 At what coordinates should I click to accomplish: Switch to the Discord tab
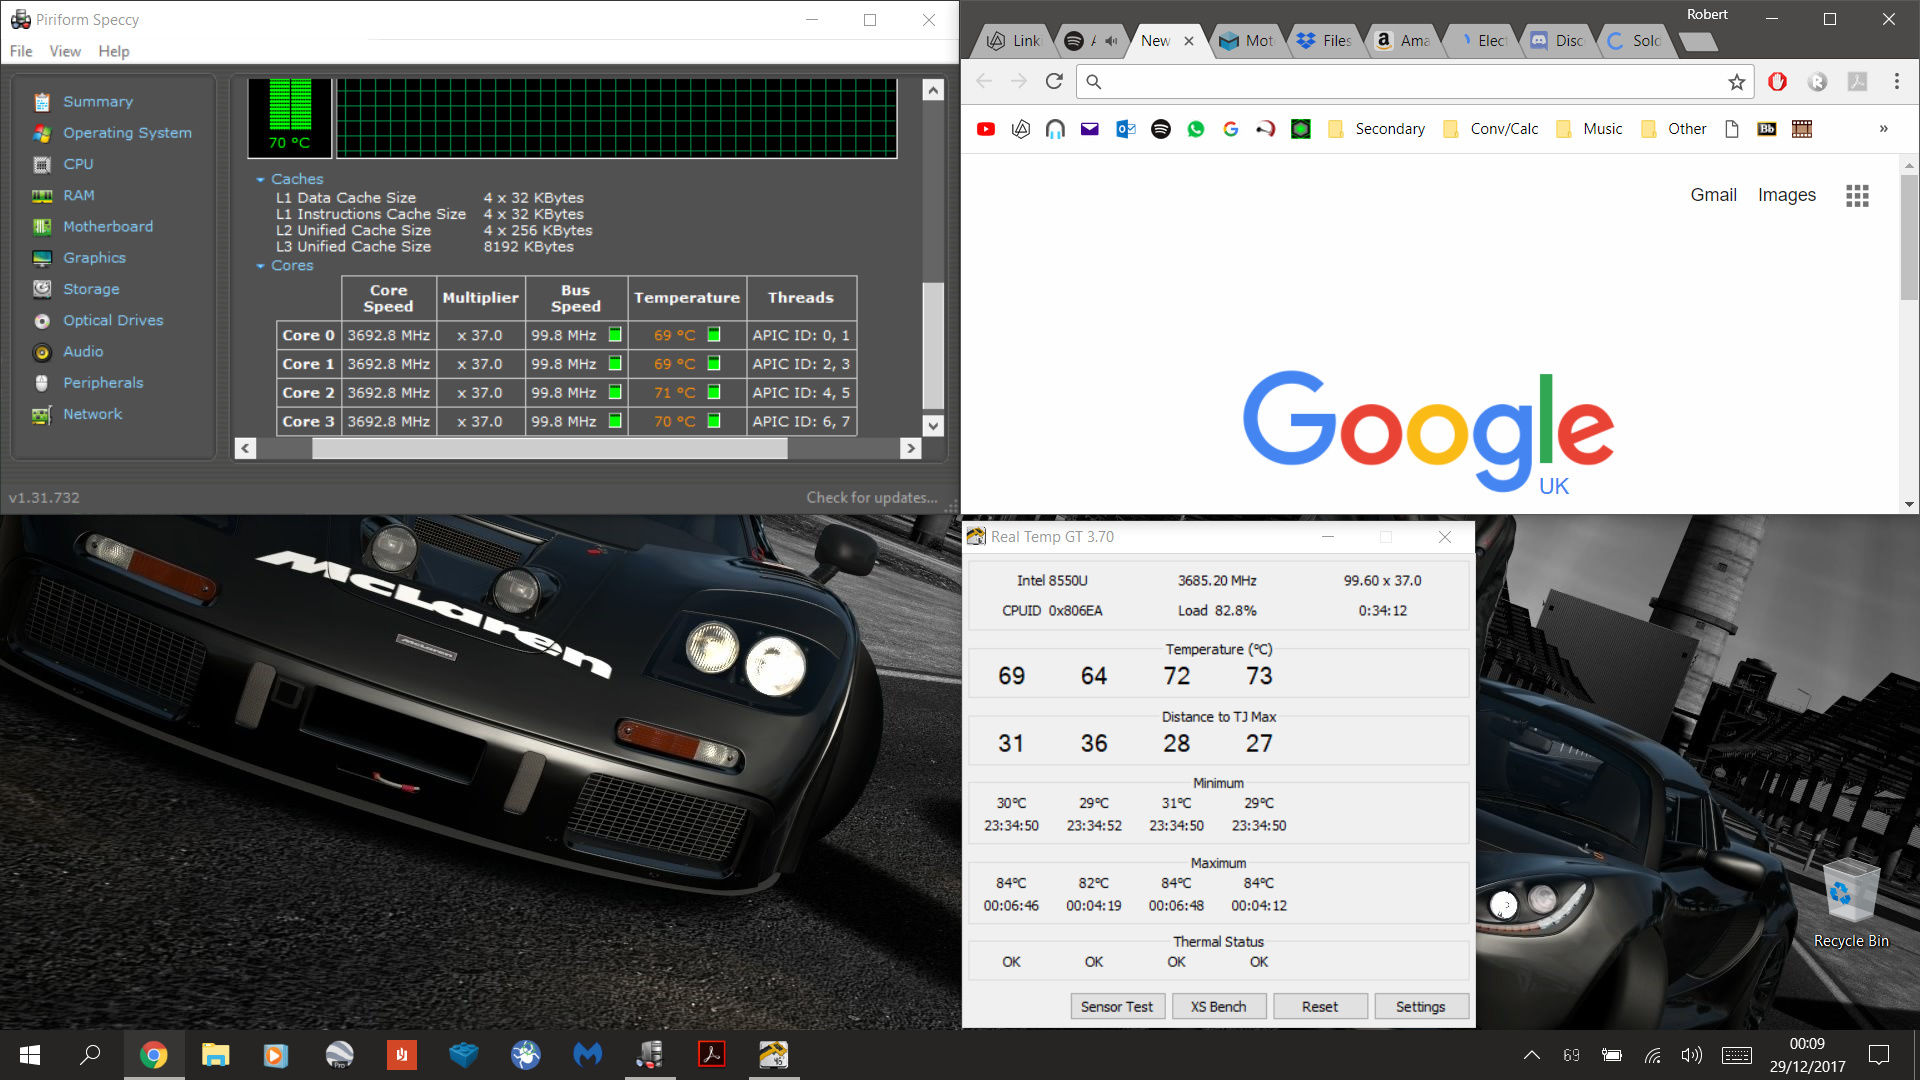pyautogui.click(x=1558, y=41)
